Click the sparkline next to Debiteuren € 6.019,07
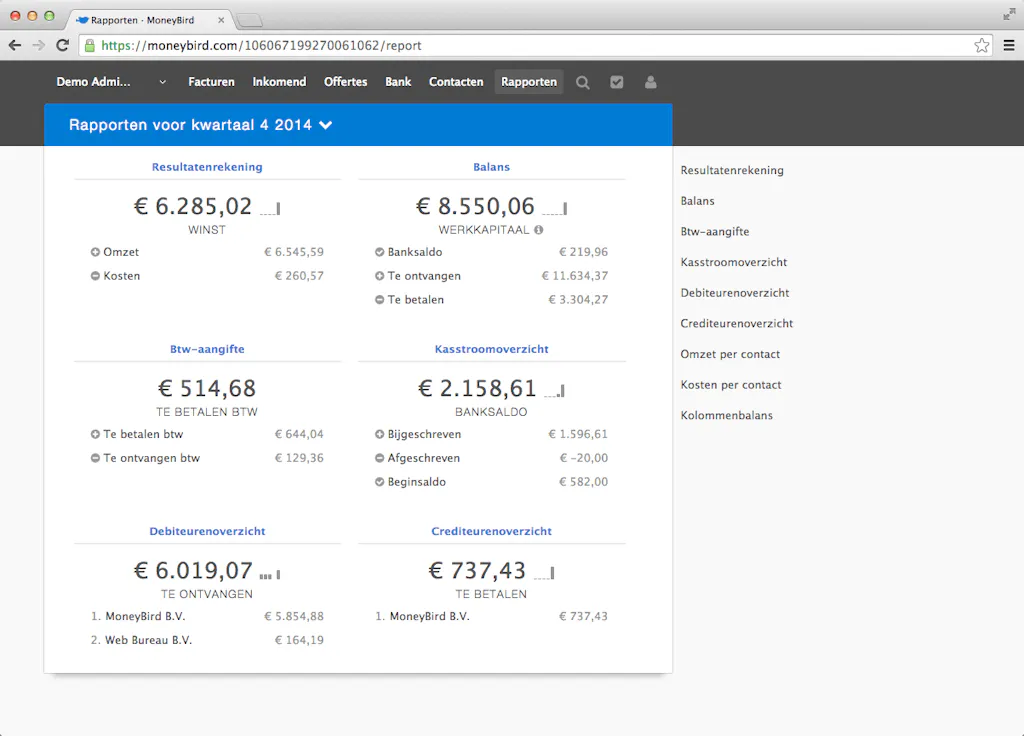 [x=270, y=575]
